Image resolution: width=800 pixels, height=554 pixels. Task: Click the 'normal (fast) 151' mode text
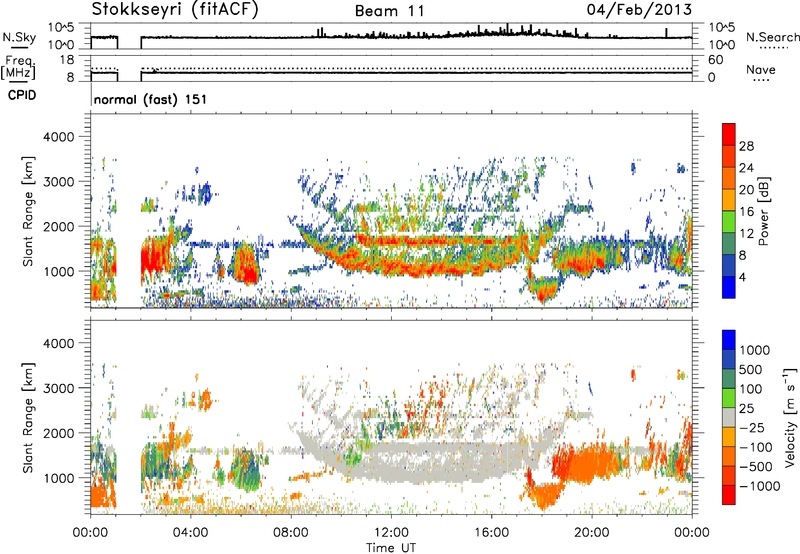click(x=151, y=99)
